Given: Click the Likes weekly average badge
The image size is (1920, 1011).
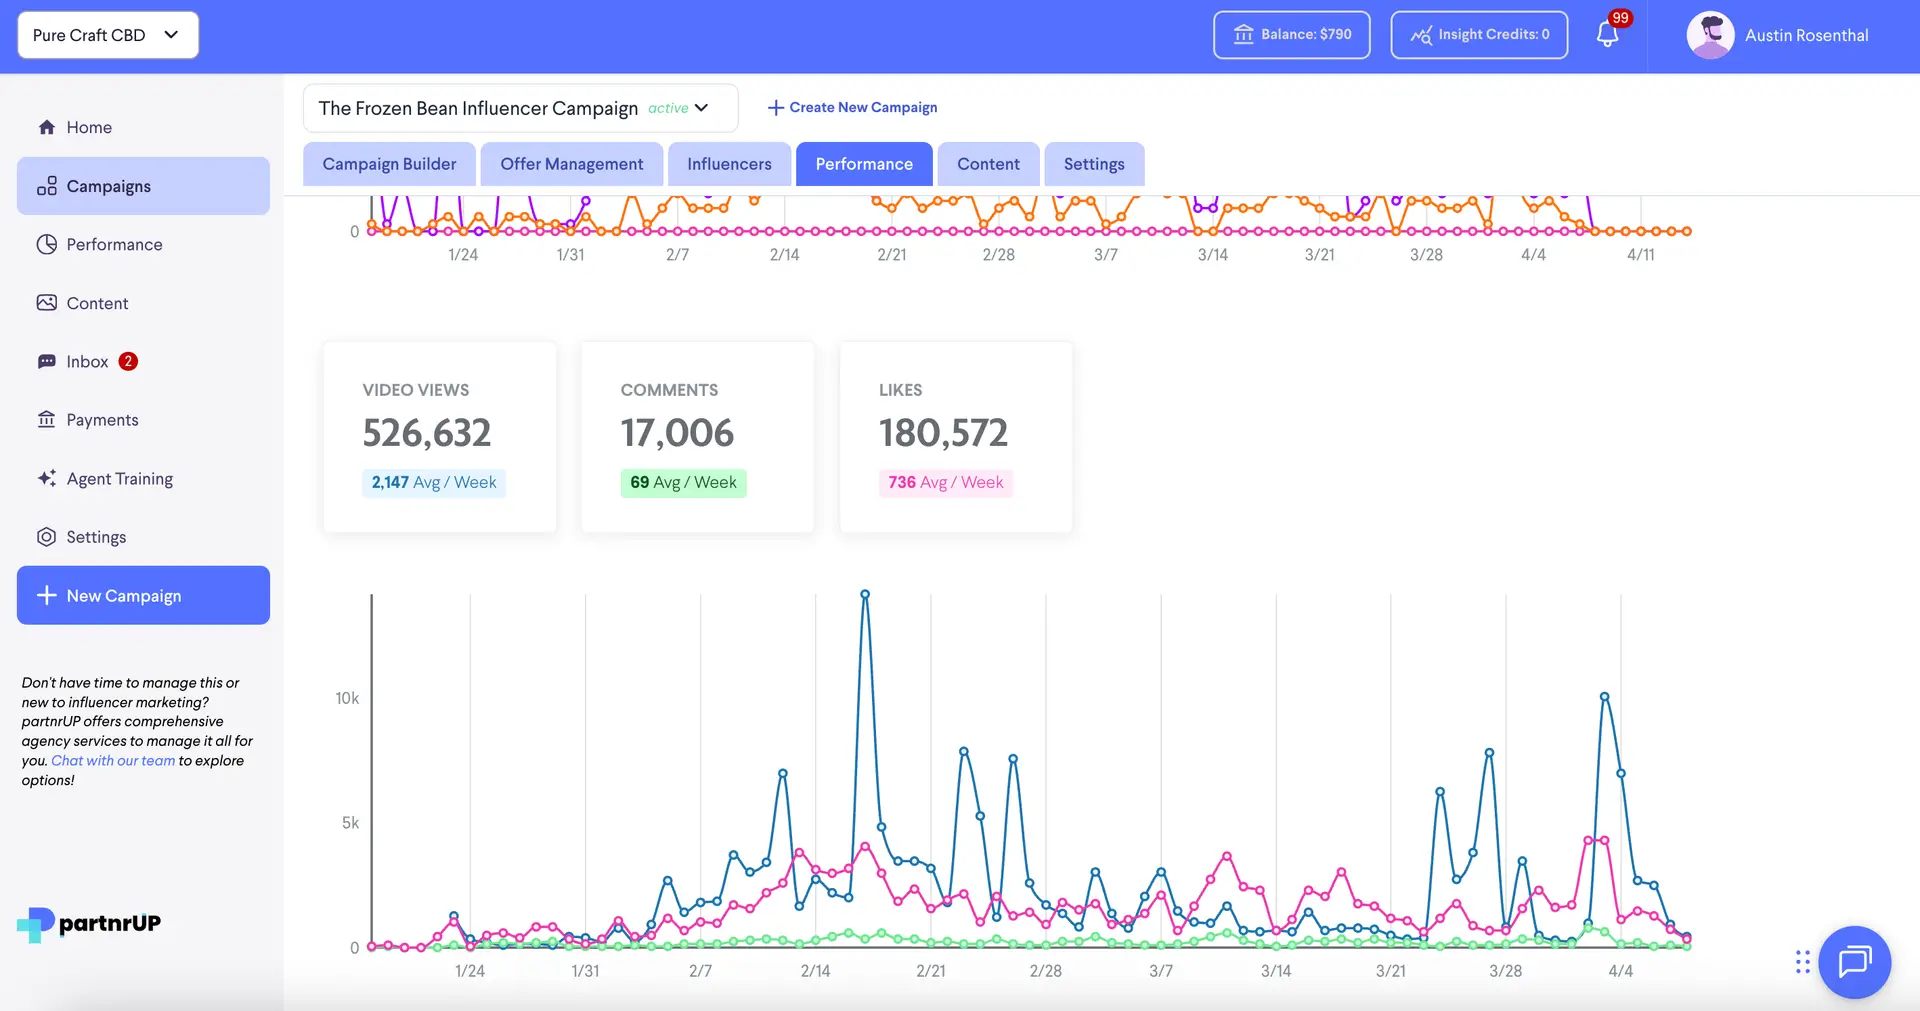Looking at the screenshot, I should pyautogui.click(x=945, y=482).
